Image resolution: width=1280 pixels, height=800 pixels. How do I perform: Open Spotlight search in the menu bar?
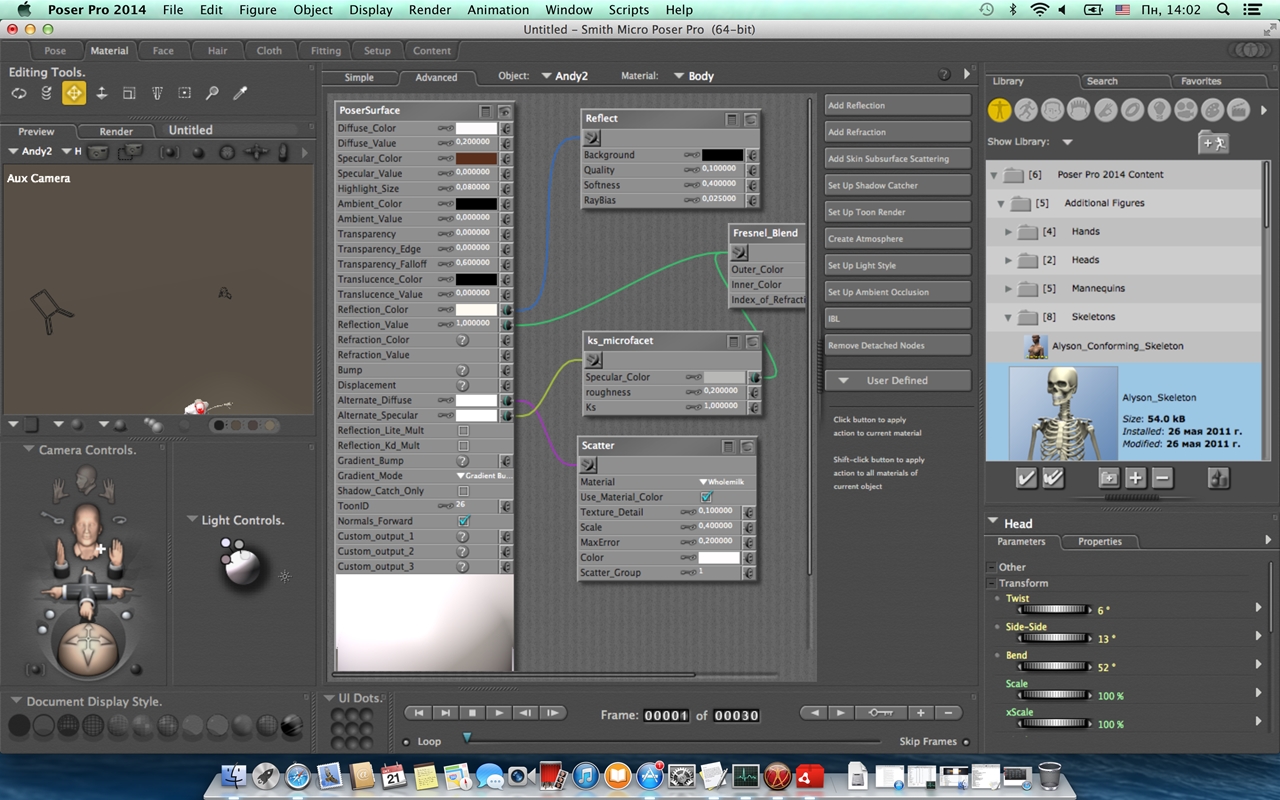click(x=1222, y=10)
